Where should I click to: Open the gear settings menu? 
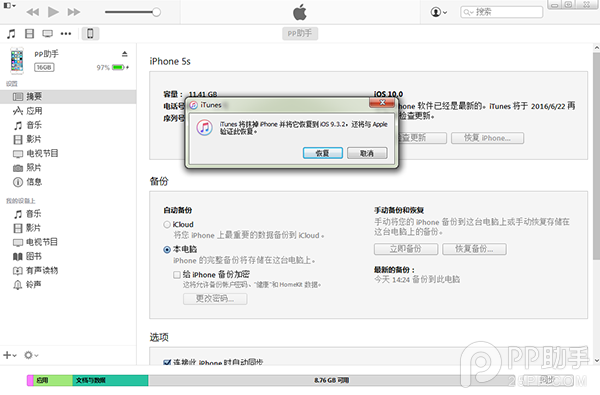pos(31,356)
